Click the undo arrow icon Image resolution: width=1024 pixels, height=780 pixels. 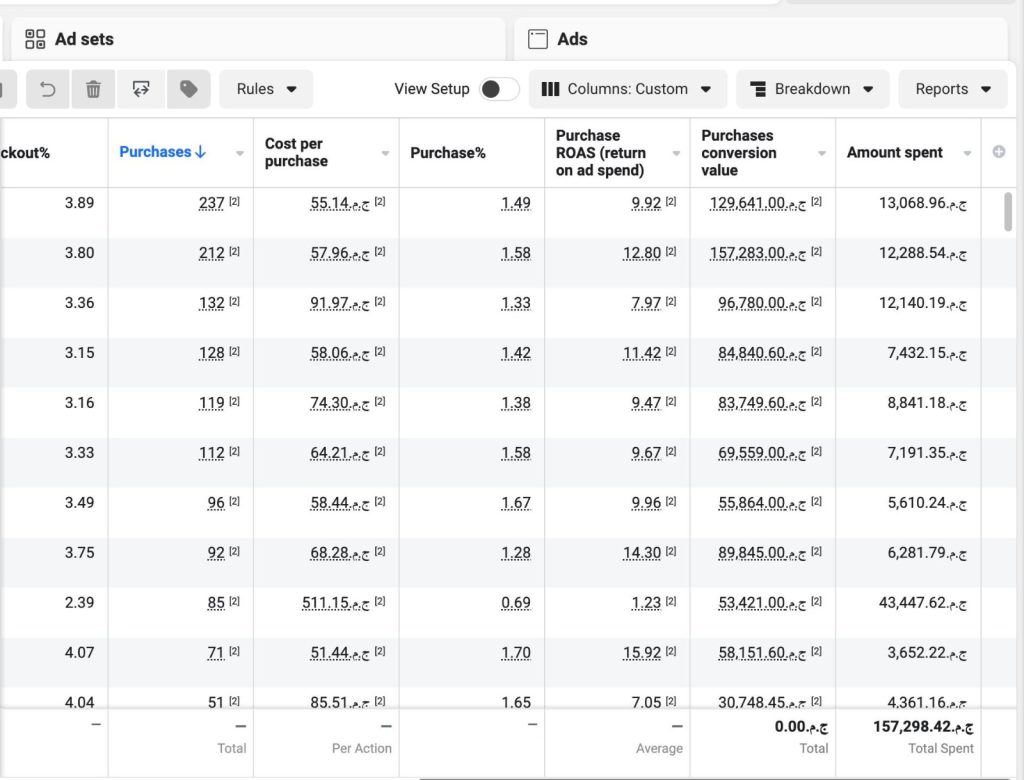(x=47, y=89)
